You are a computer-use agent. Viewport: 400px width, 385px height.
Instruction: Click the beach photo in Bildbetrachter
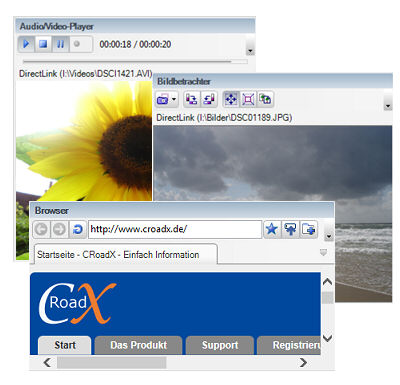pyautogui.click(x=273, y=163)
